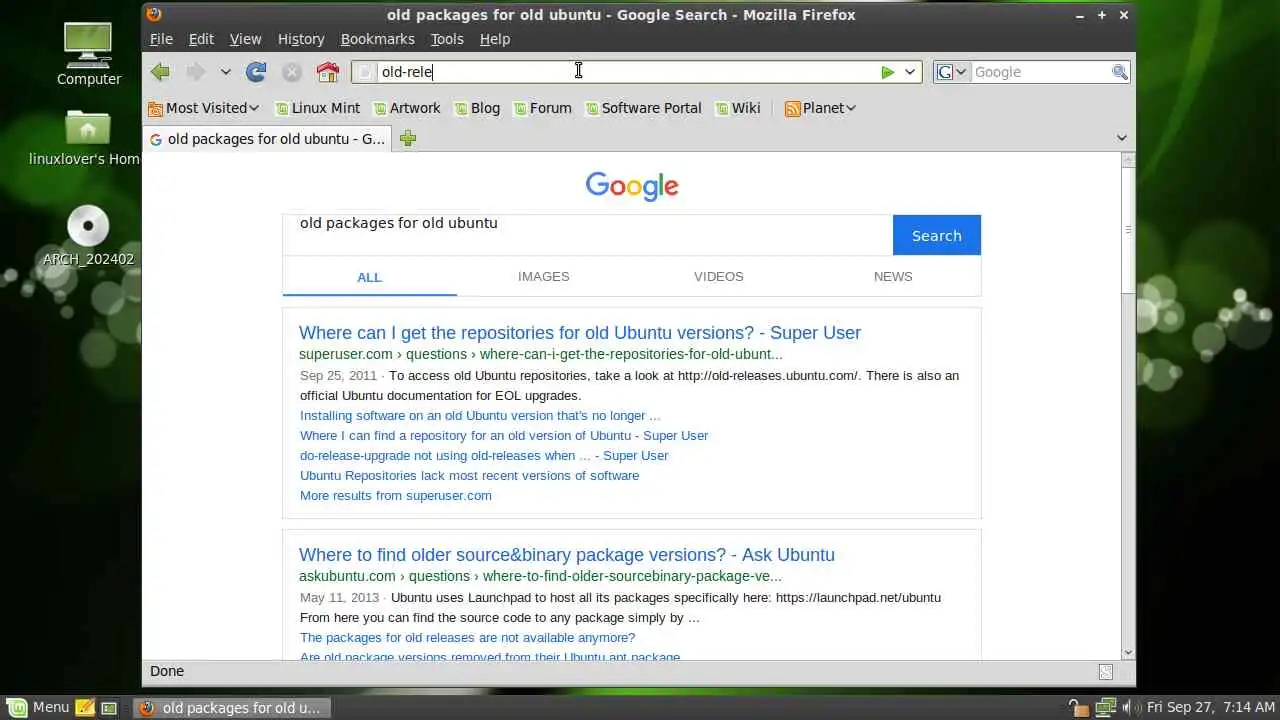Open the ARCH_202402 disc icon
Viewport: 1280px width, 720px height.
tap(88, 236)
